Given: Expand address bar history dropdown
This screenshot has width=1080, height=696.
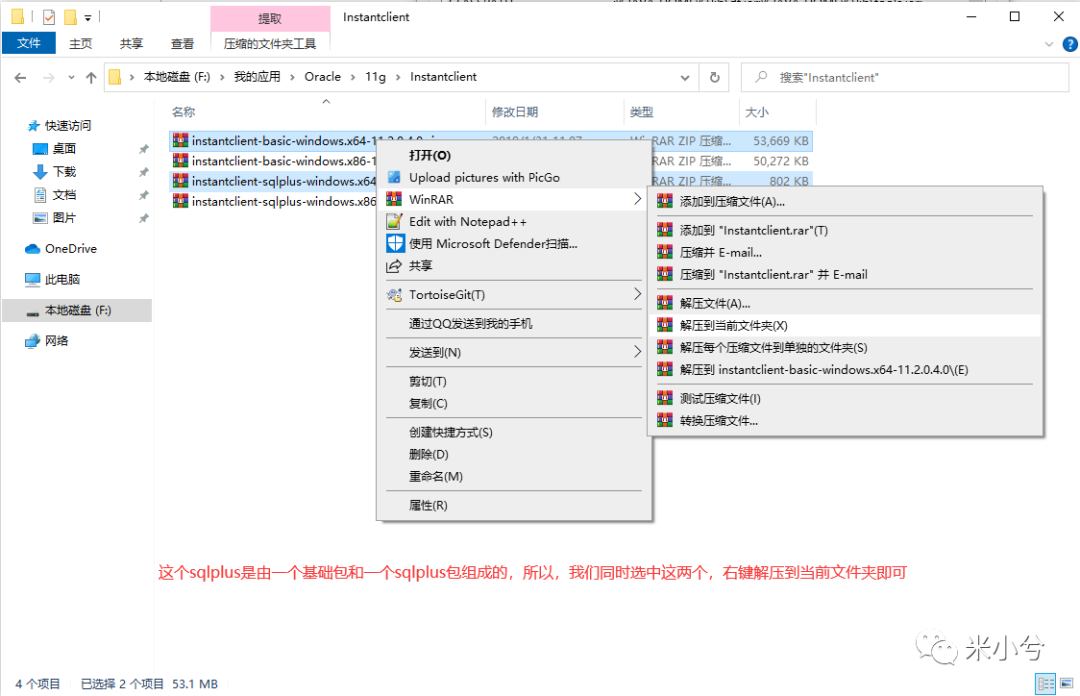Looking at the screenshot, I should click(x=685, y=77).
